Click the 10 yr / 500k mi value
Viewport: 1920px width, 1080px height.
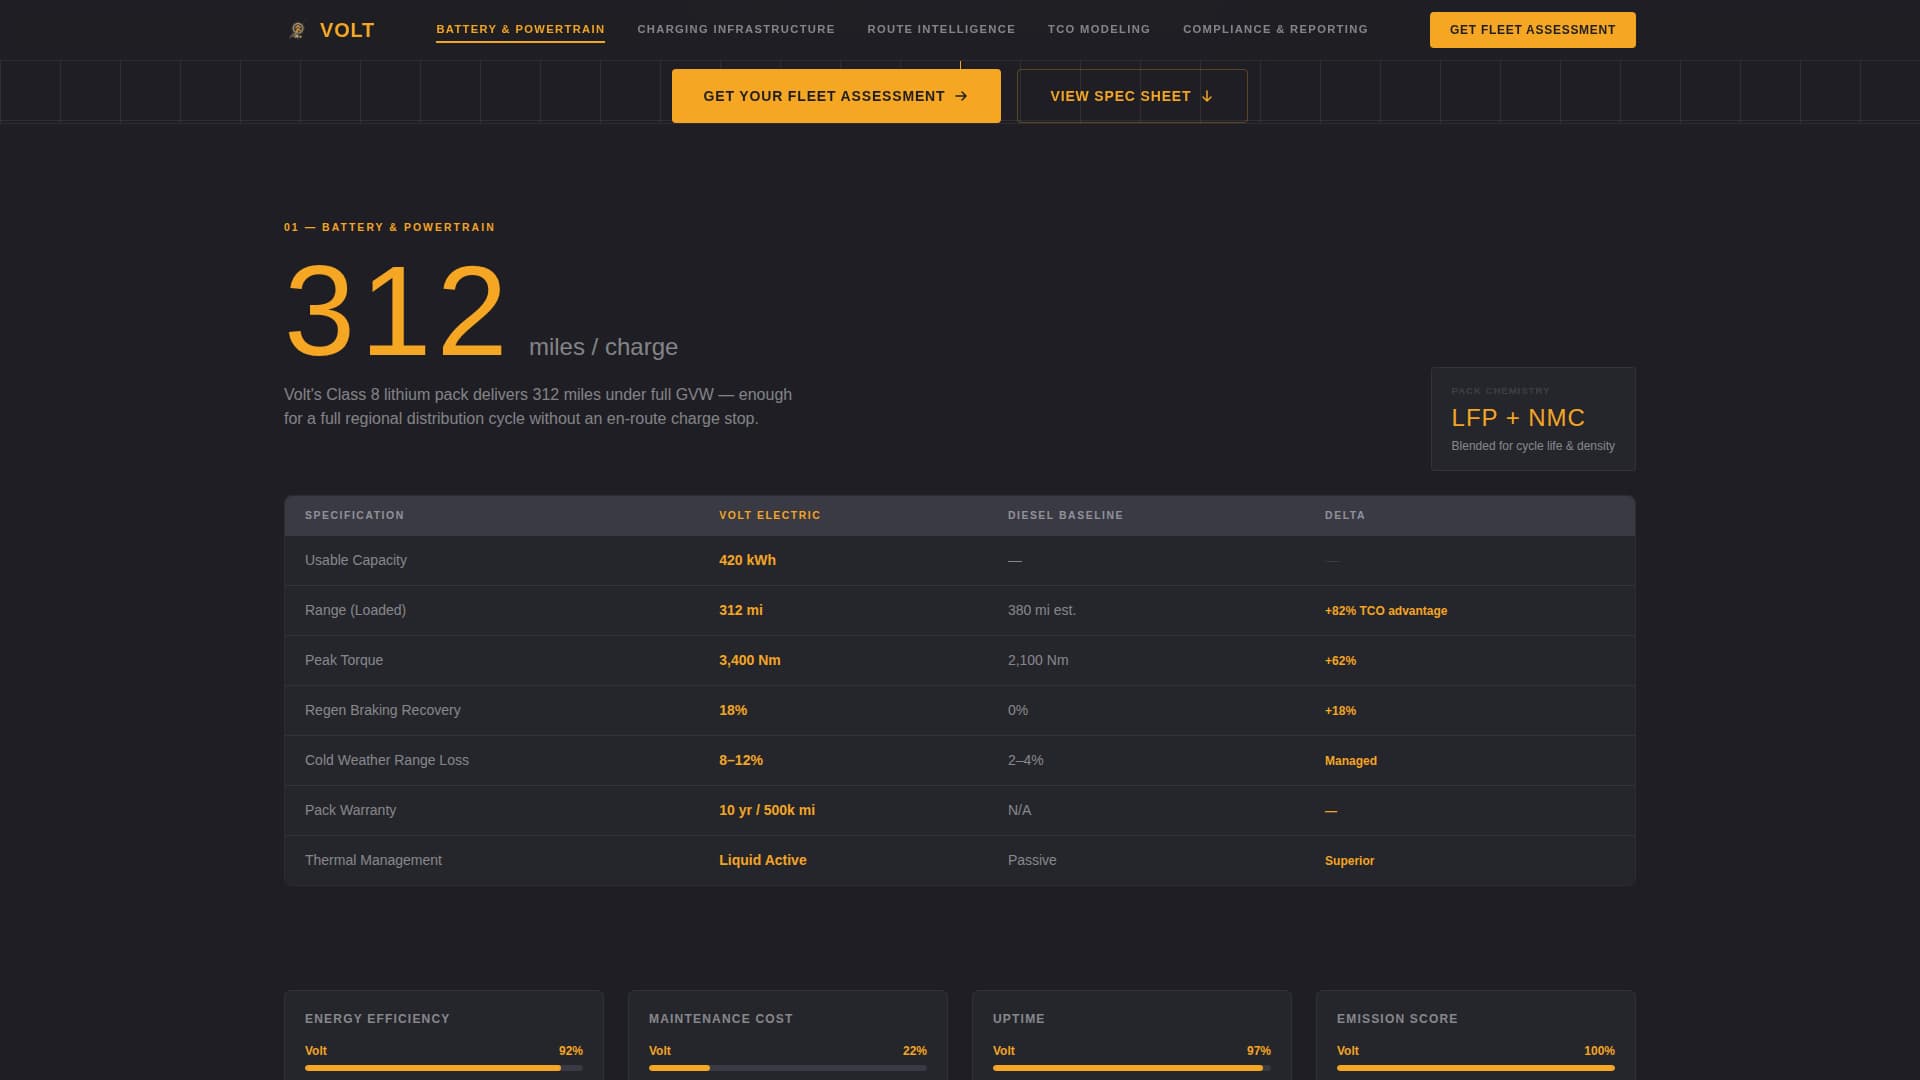(x=767, y=810)
